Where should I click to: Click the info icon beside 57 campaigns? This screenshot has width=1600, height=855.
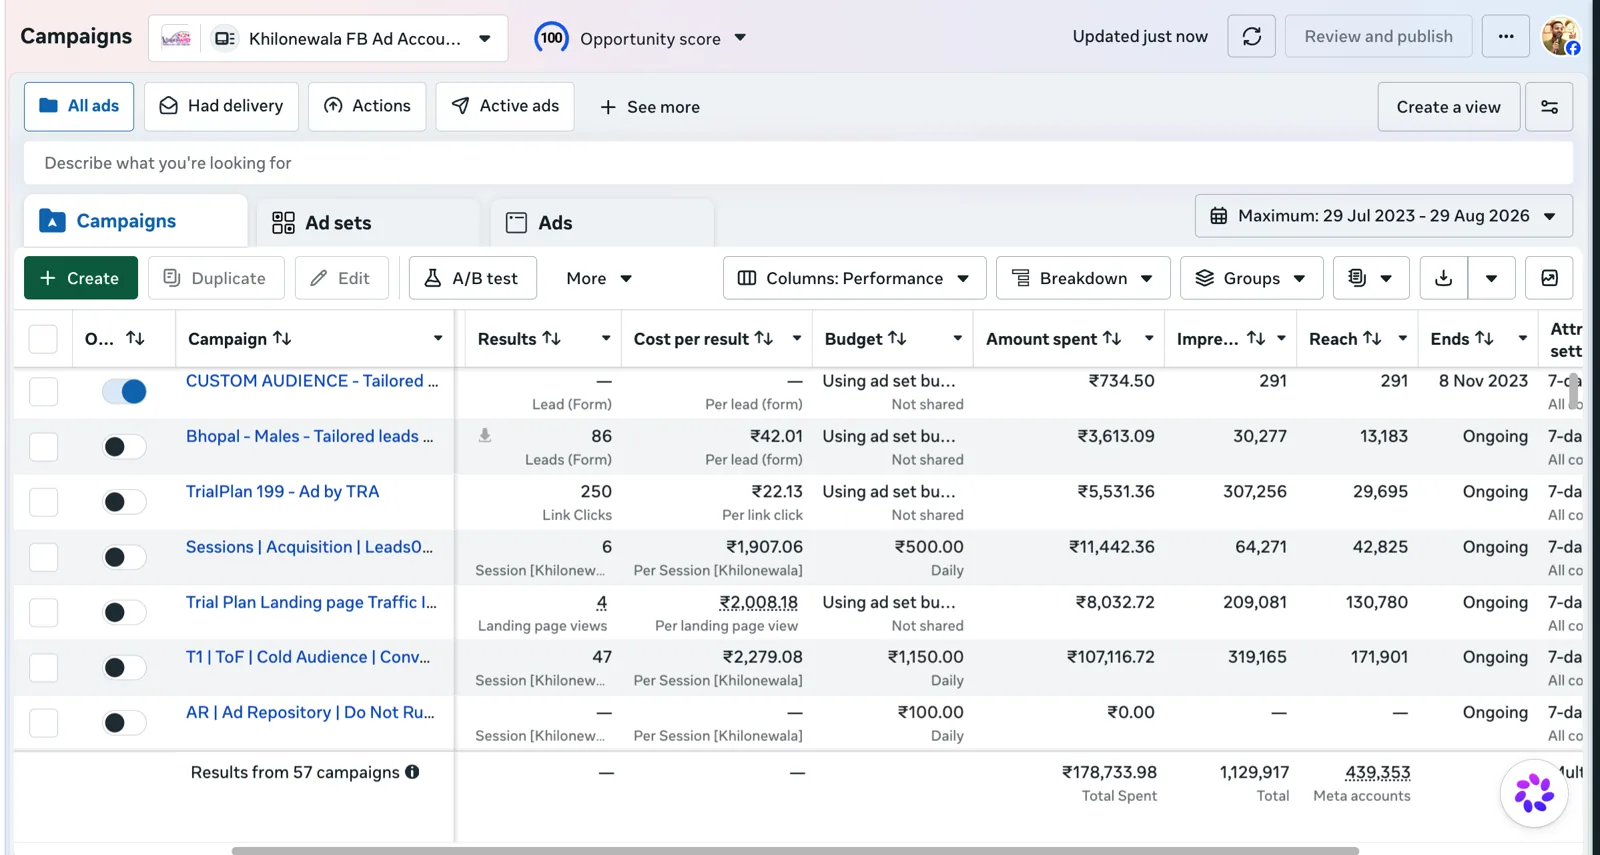tap(412, 772)
